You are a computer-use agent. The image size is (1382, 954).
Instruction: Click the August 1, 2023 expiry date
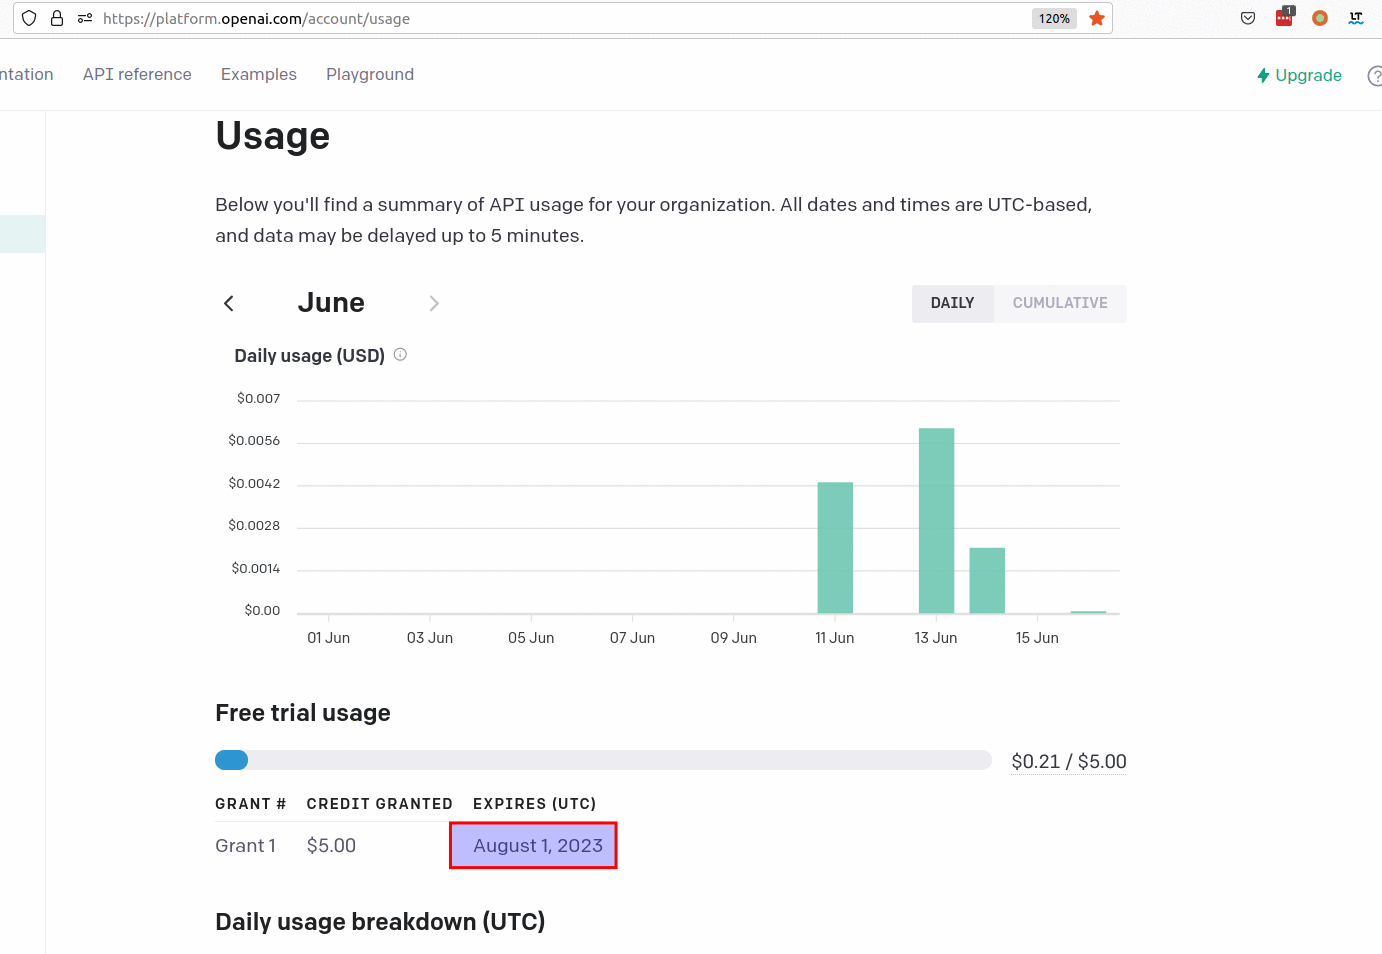click(x=538, y=845)
